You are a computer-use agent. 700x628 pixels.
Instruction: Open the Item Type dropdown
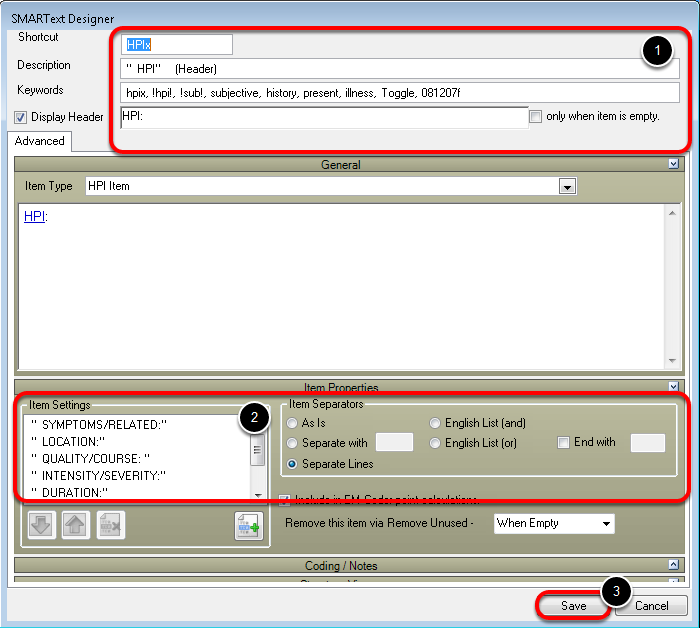567,187
